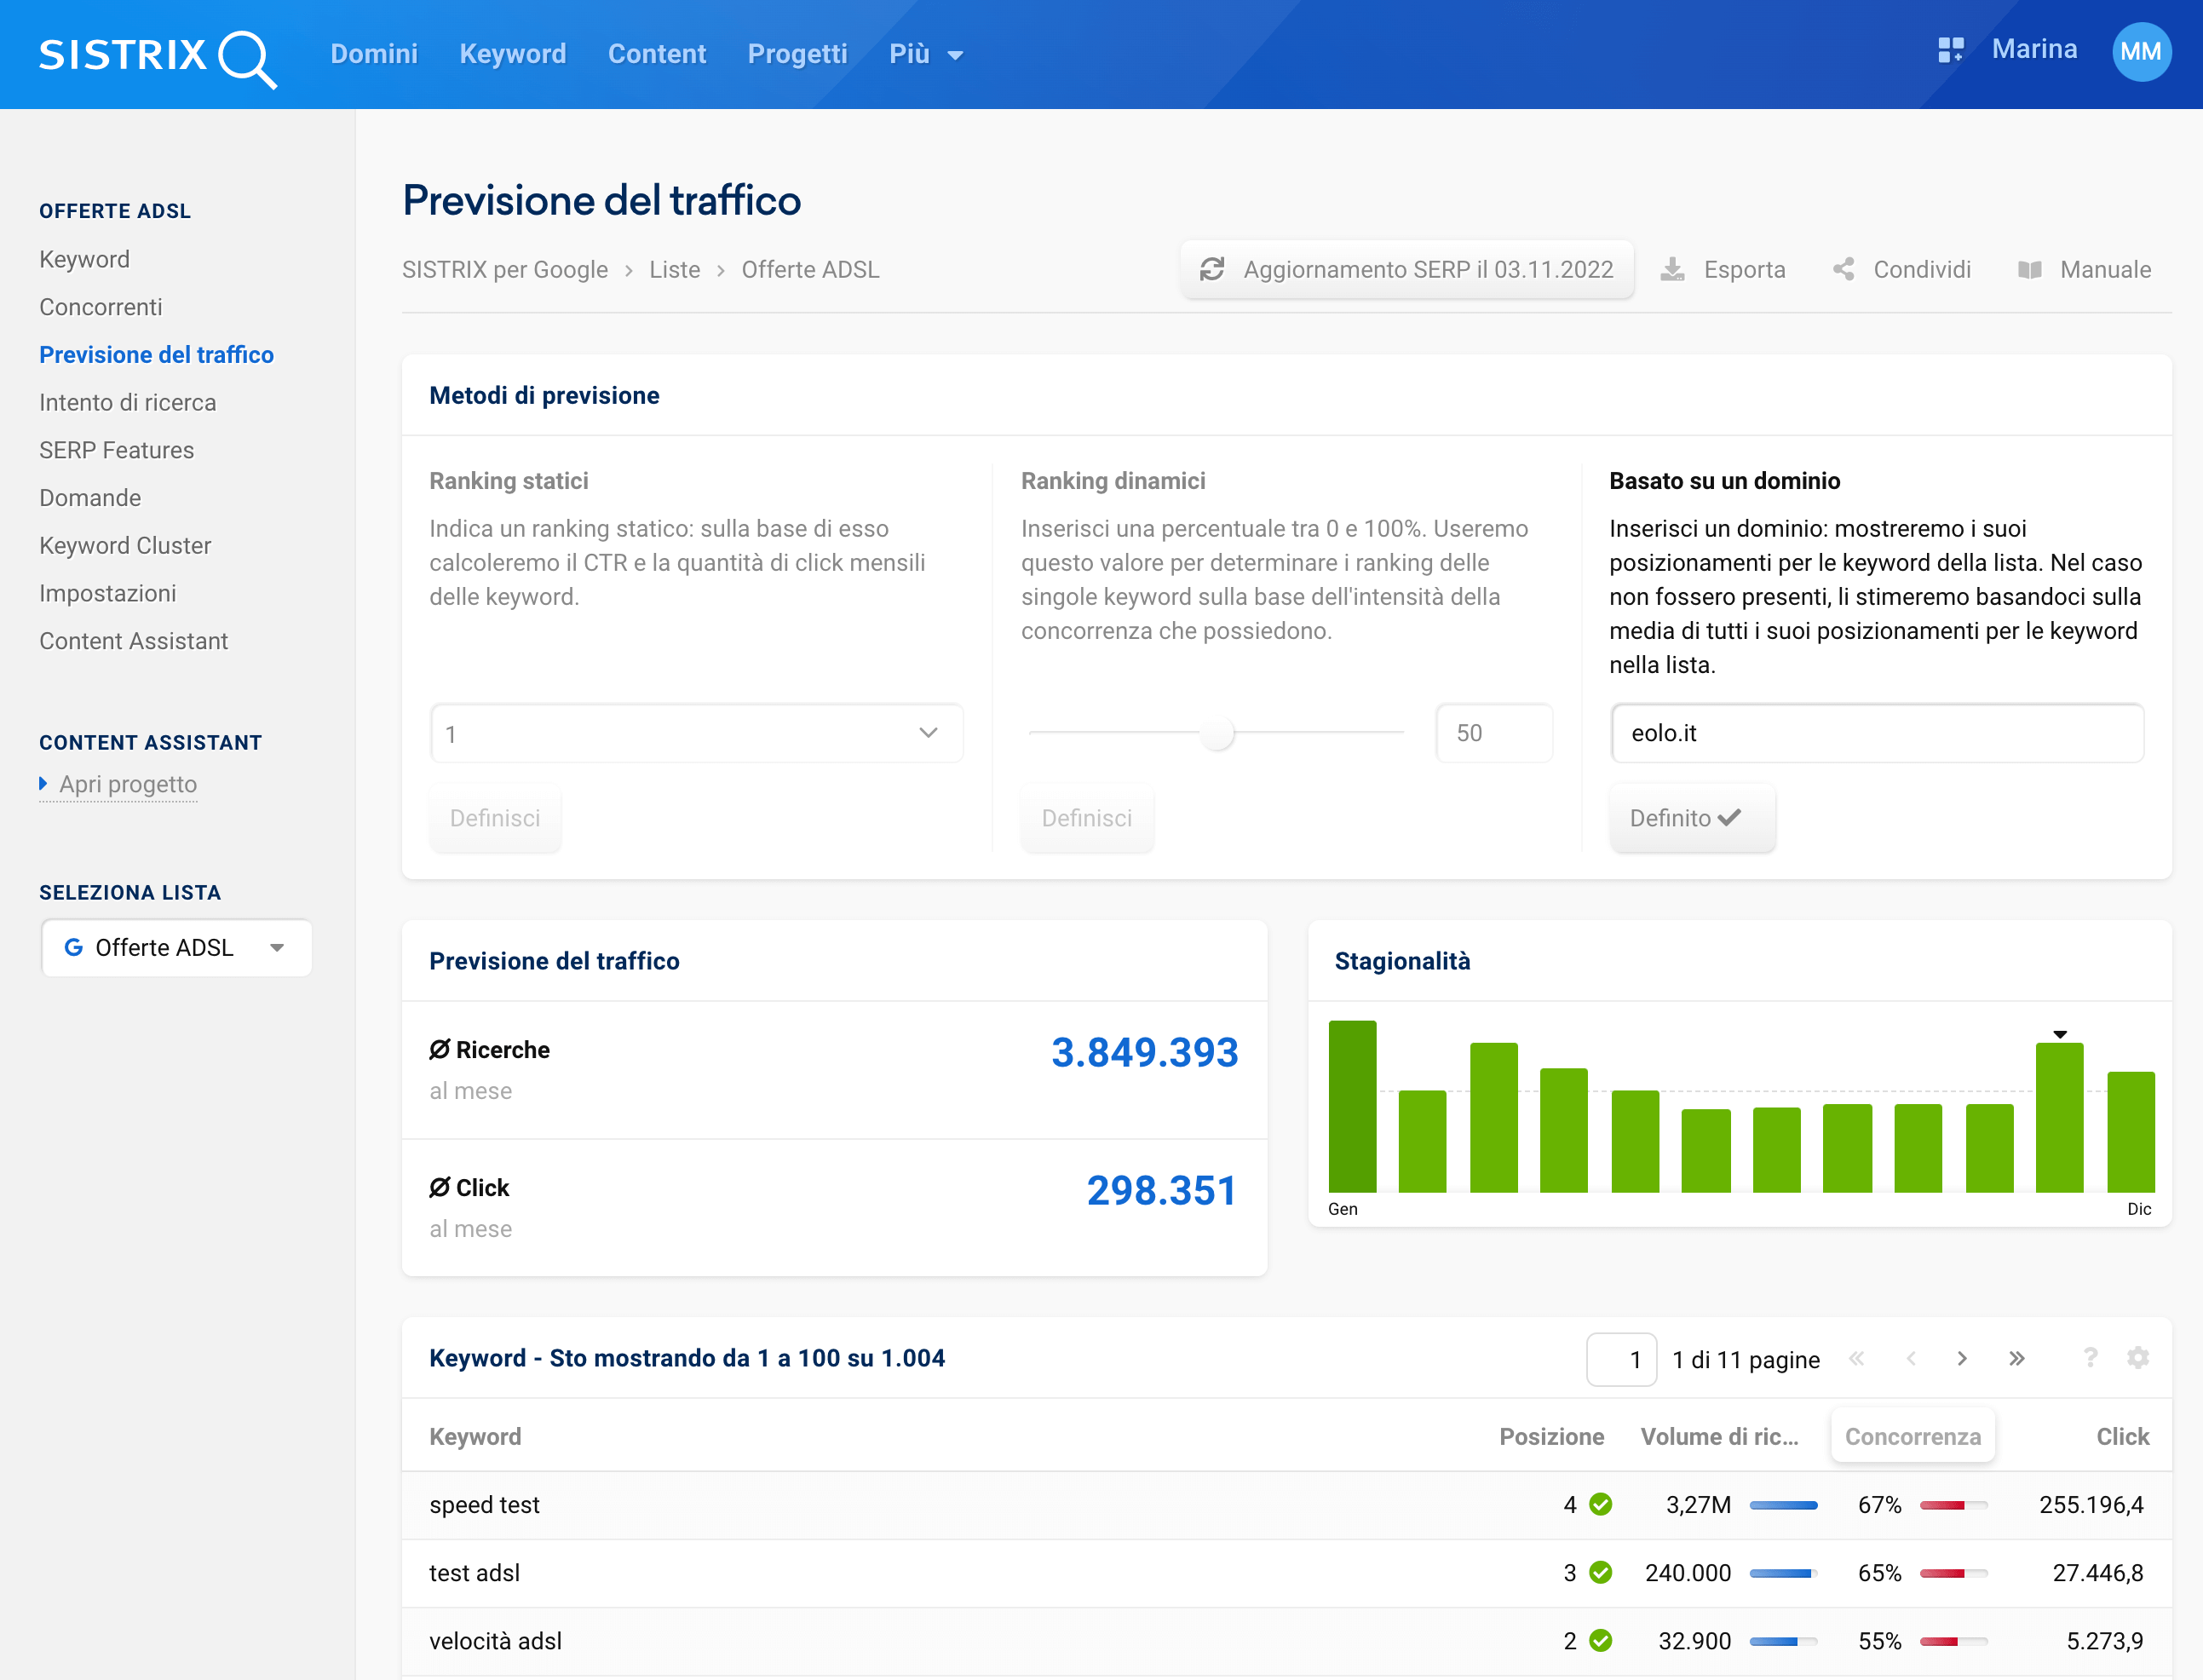
Task: Sort by the Click column header
Action: point(2122,1436)
